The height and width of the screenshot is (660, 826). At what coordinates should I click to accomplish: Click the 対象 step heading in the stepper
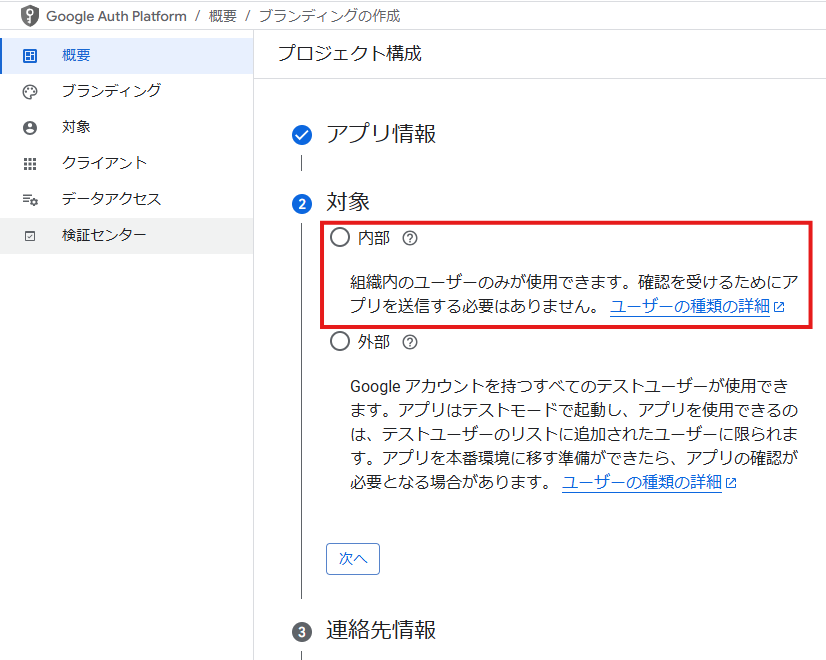coord(348,202)
